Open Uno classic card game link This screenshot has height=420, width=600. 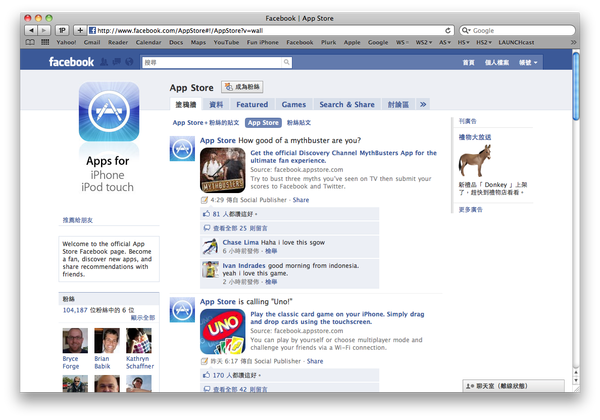coord(338,318)
